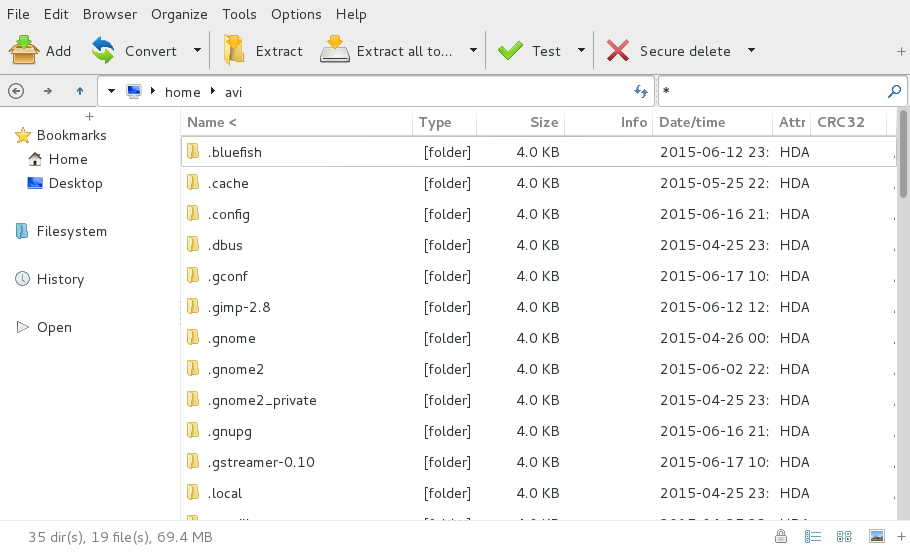Select Filesystem in the sidebar
910x552 pixels.
tap(71, 231)
